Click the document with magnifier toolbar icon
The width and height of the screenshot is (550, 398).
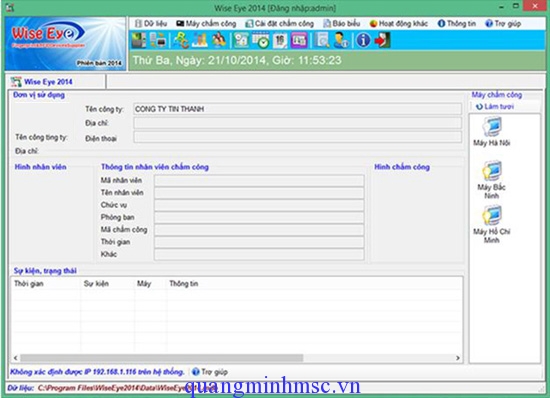(321, 40)
